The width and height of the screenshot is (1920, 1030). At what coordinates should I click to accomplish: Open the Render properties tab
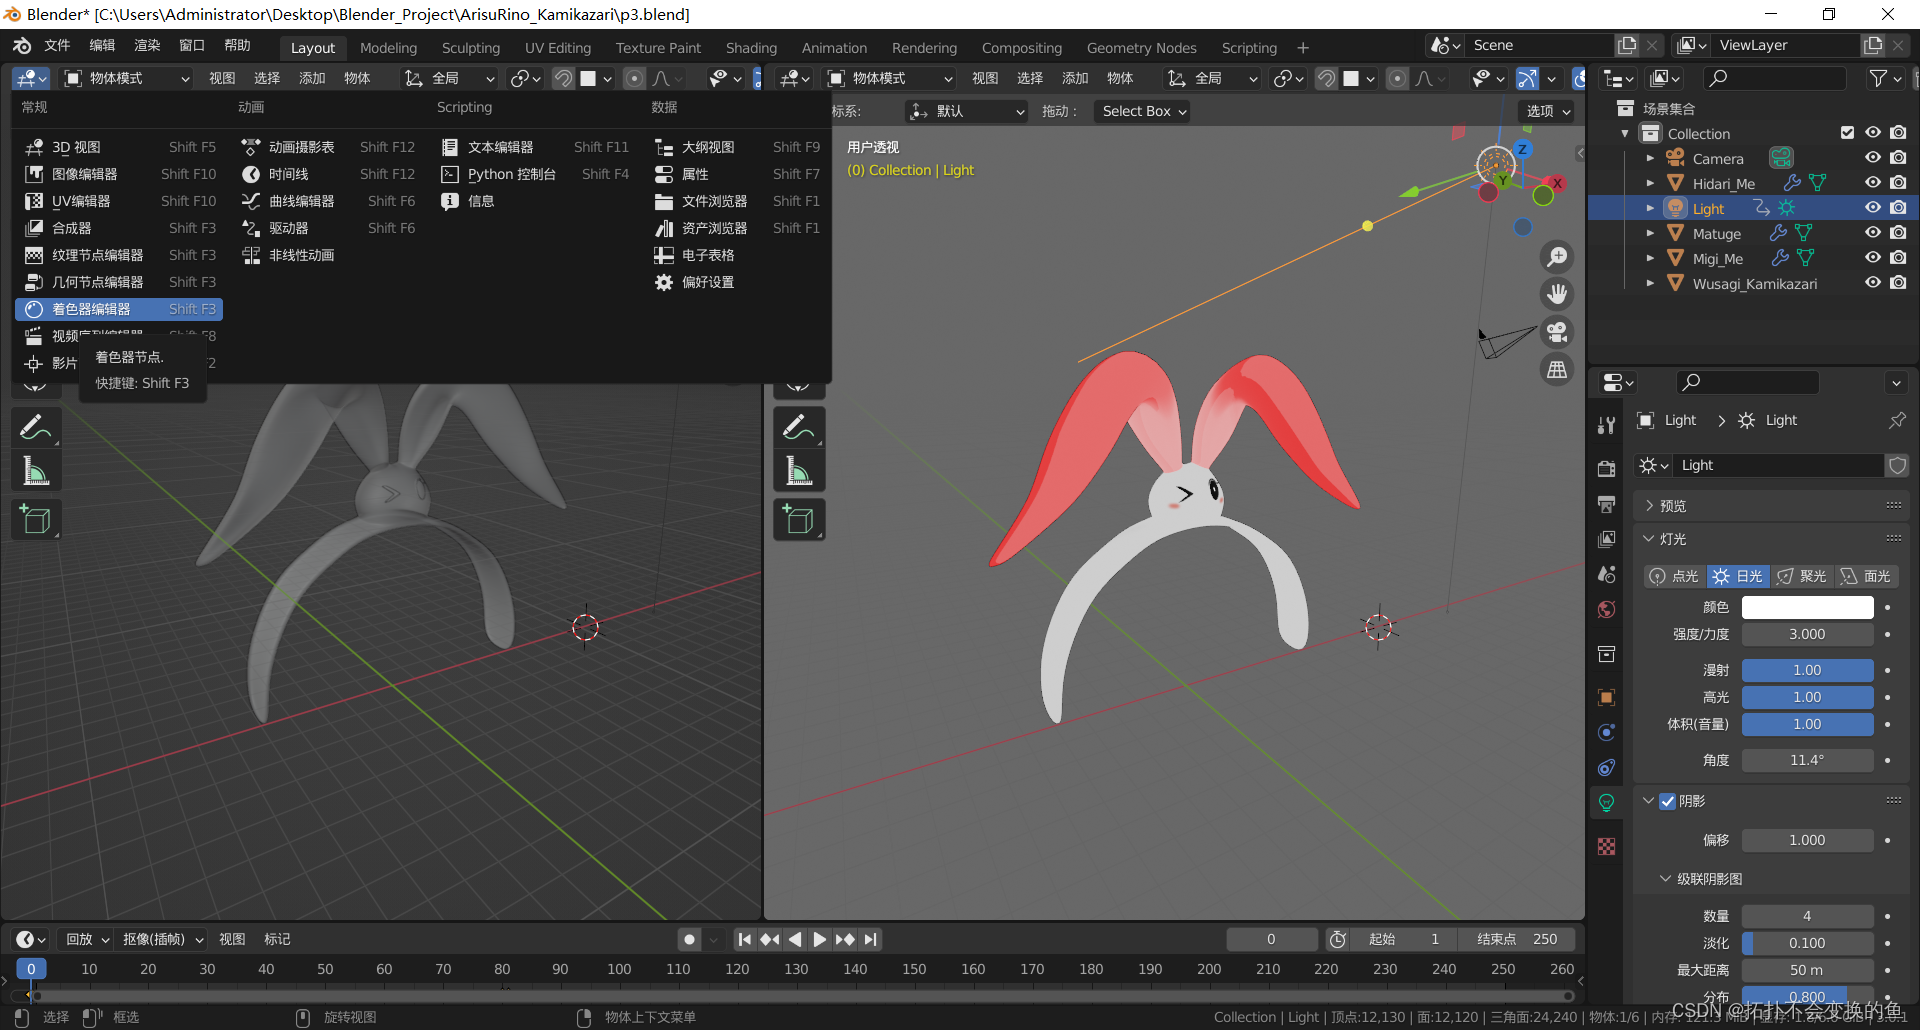click(1607, 469)
